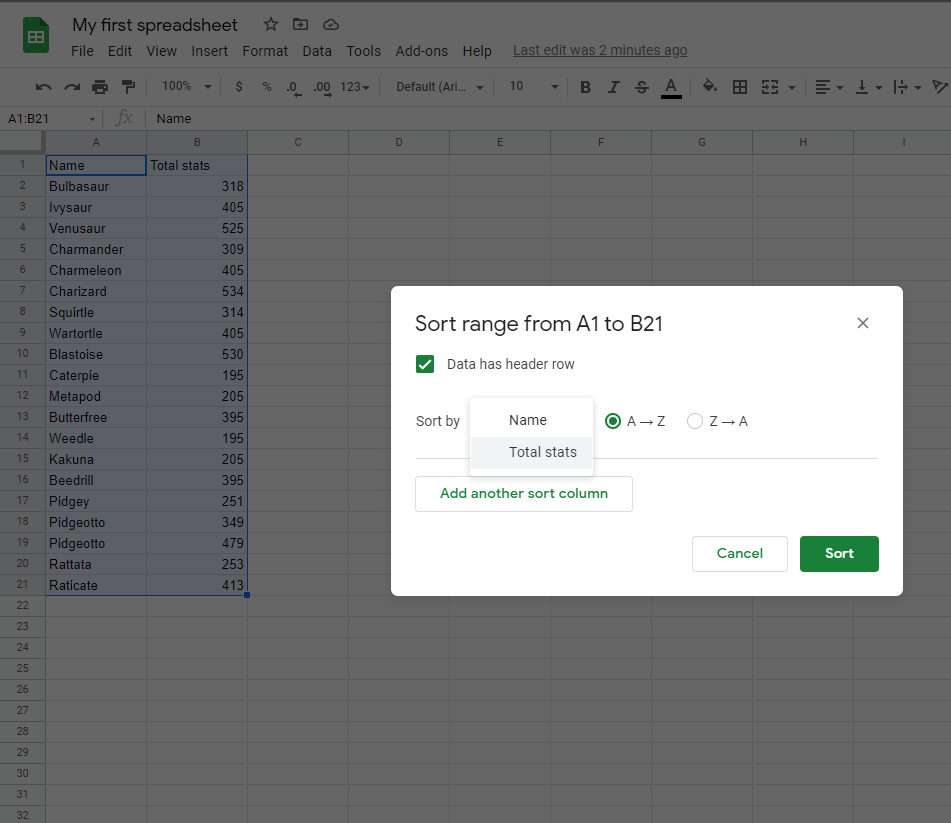Apply strikethrough formatting from toolbar
The image size is (951, 823).
[642, 87]
